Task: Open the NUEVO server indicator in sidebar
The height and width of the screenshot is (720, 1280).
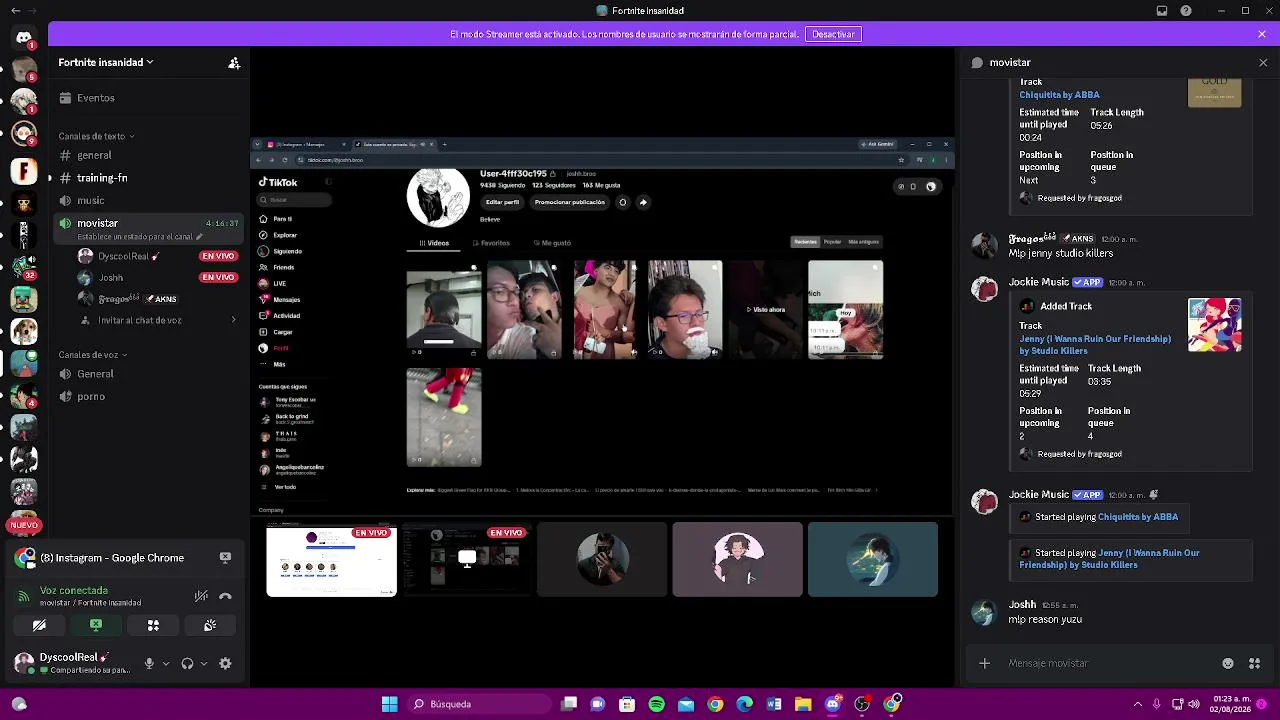Action: [x=24, y=525]
